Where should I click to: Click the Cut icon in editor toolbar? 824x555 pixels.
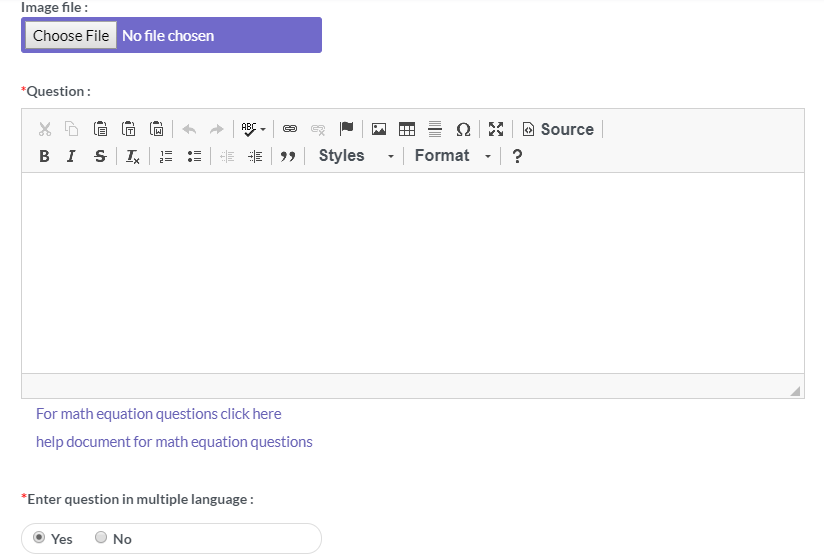(x=45, y=129)
